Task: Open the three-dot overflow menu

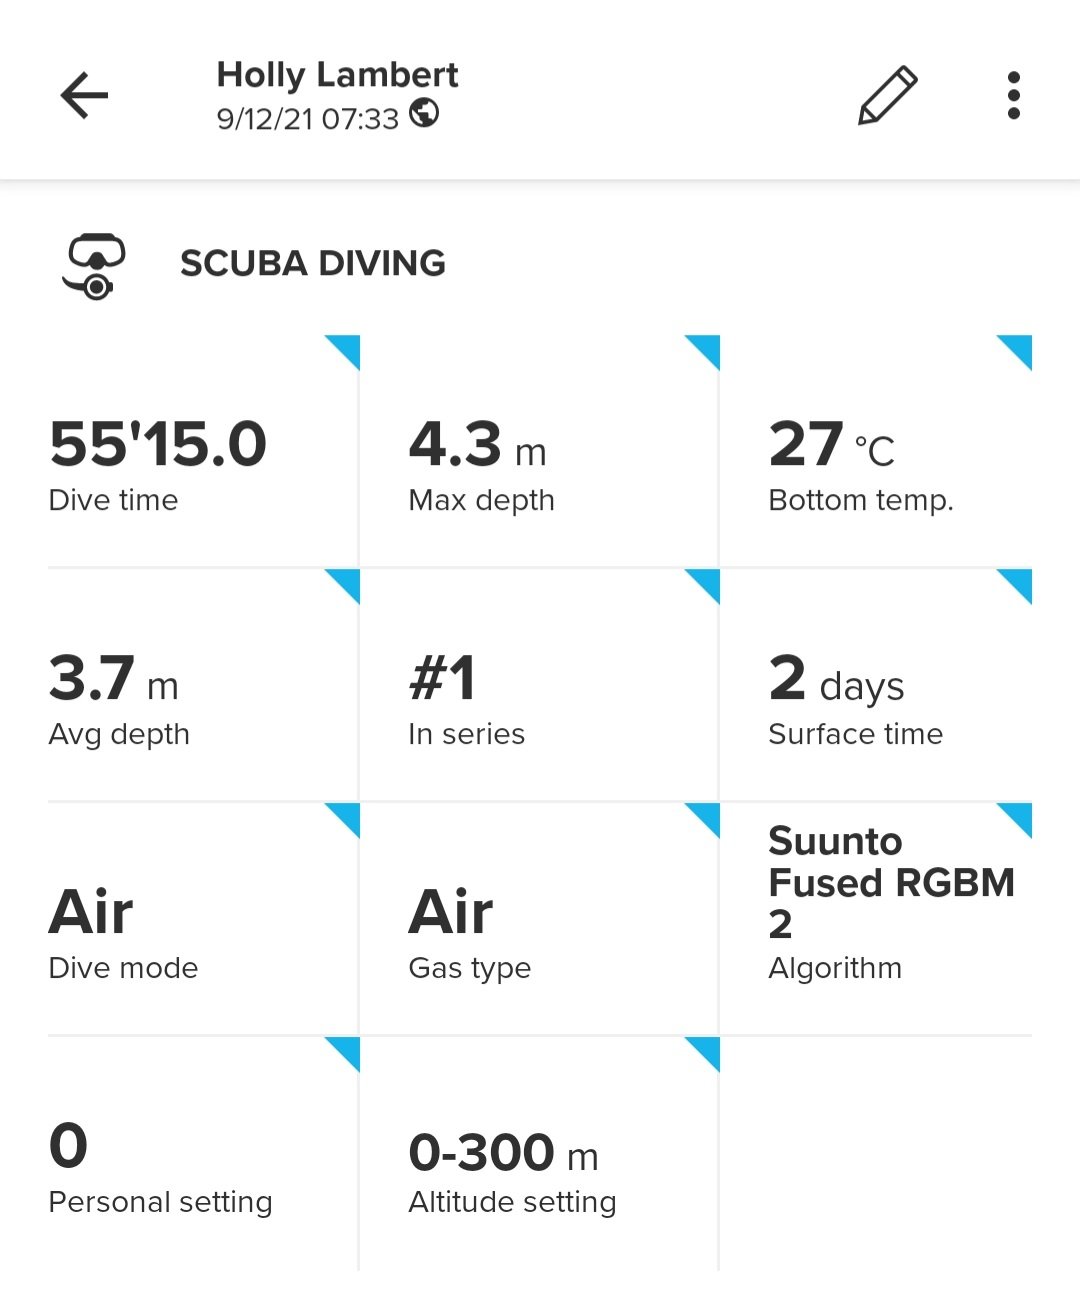Action: (1013, 96)
